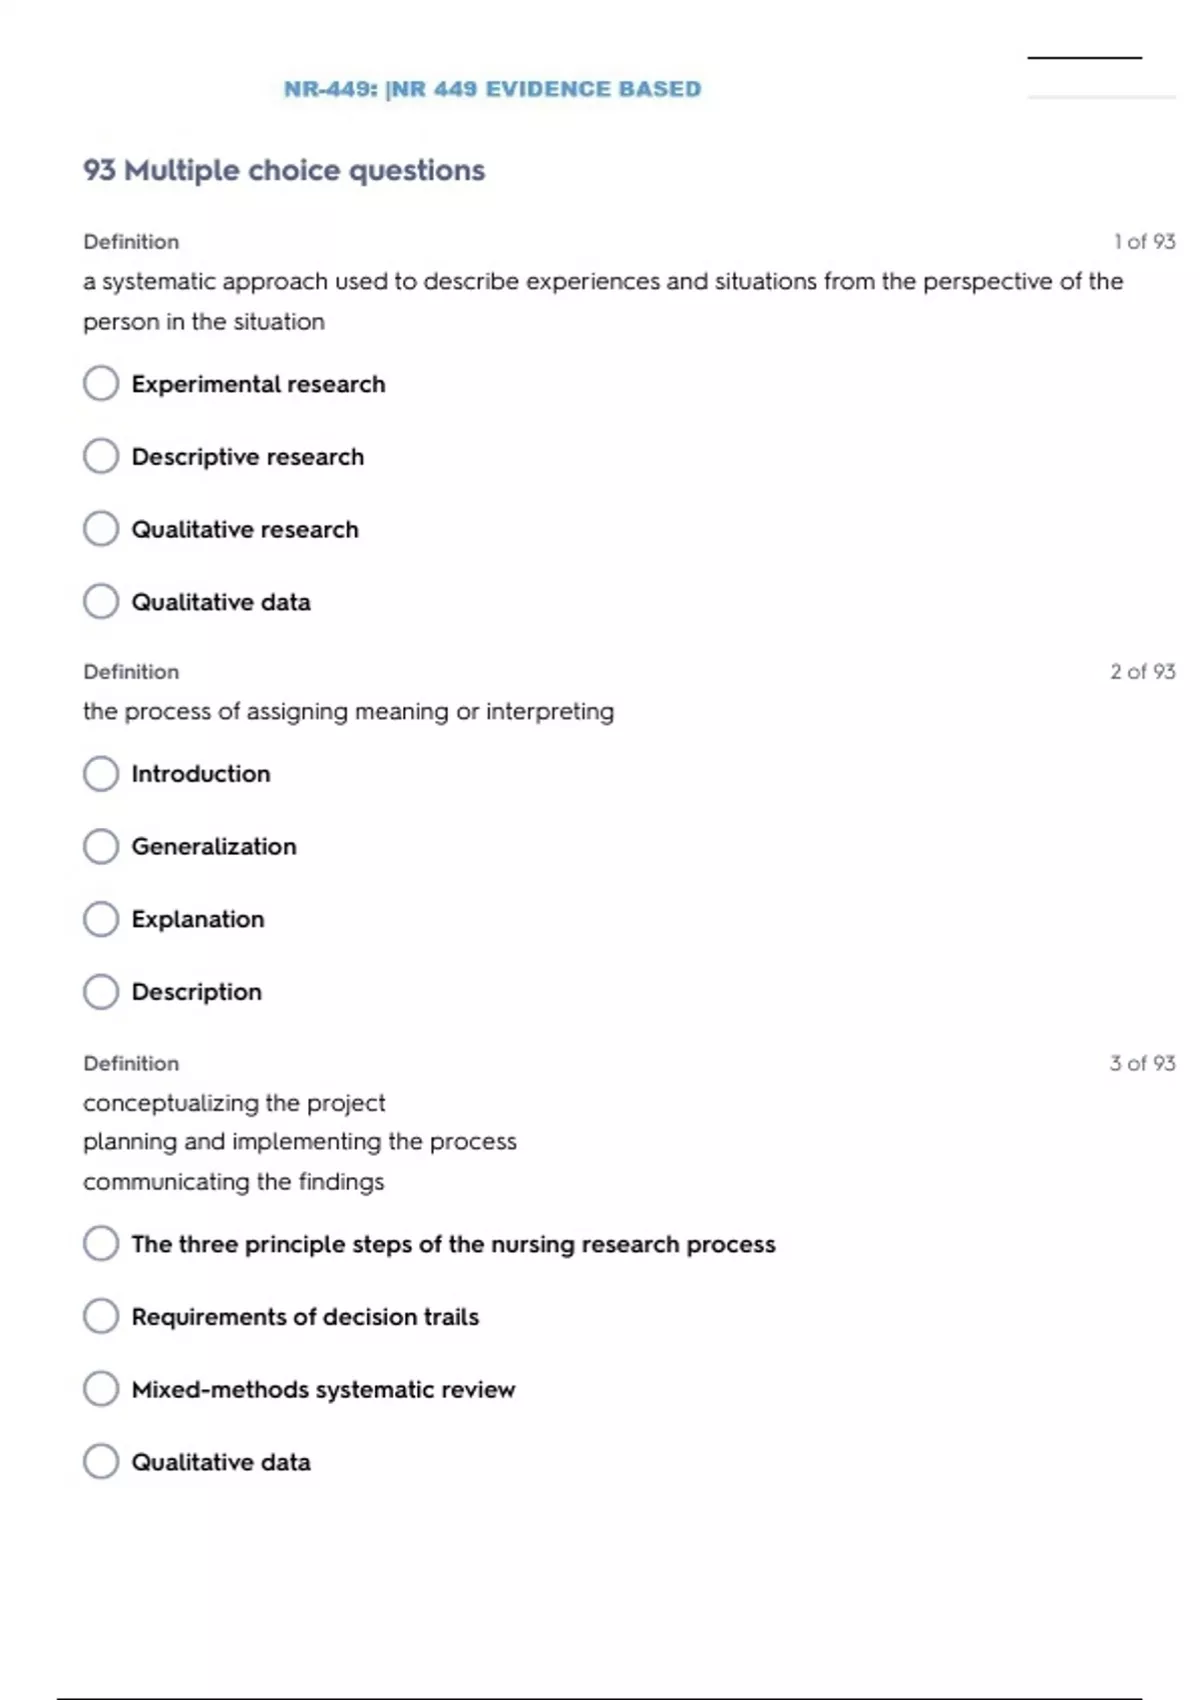Image resolution: width=1200 pixels, height=1700 pixels.
Task: Pick 'Explanation' as the answer
Action: coord(101,919)
